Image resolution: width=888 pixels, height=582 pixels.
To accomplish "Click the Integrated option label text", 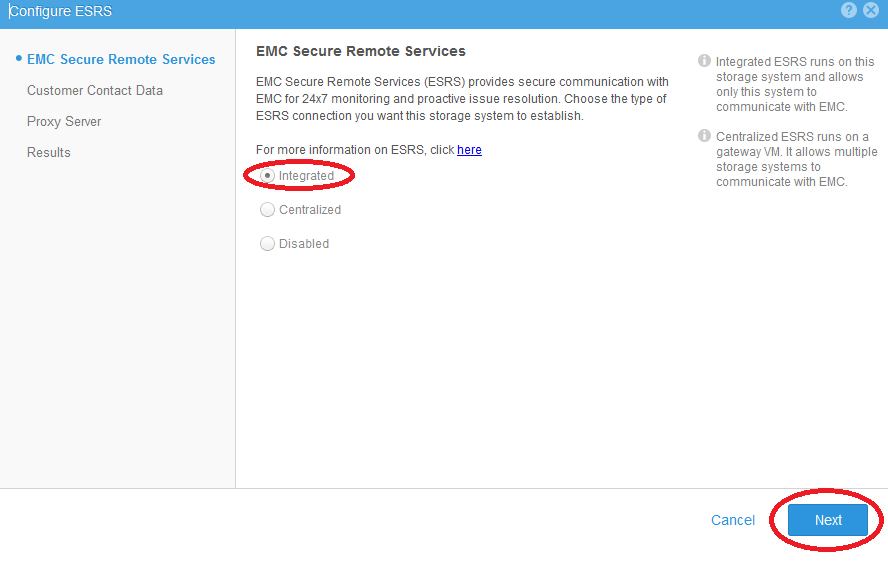I will [304, 175].
